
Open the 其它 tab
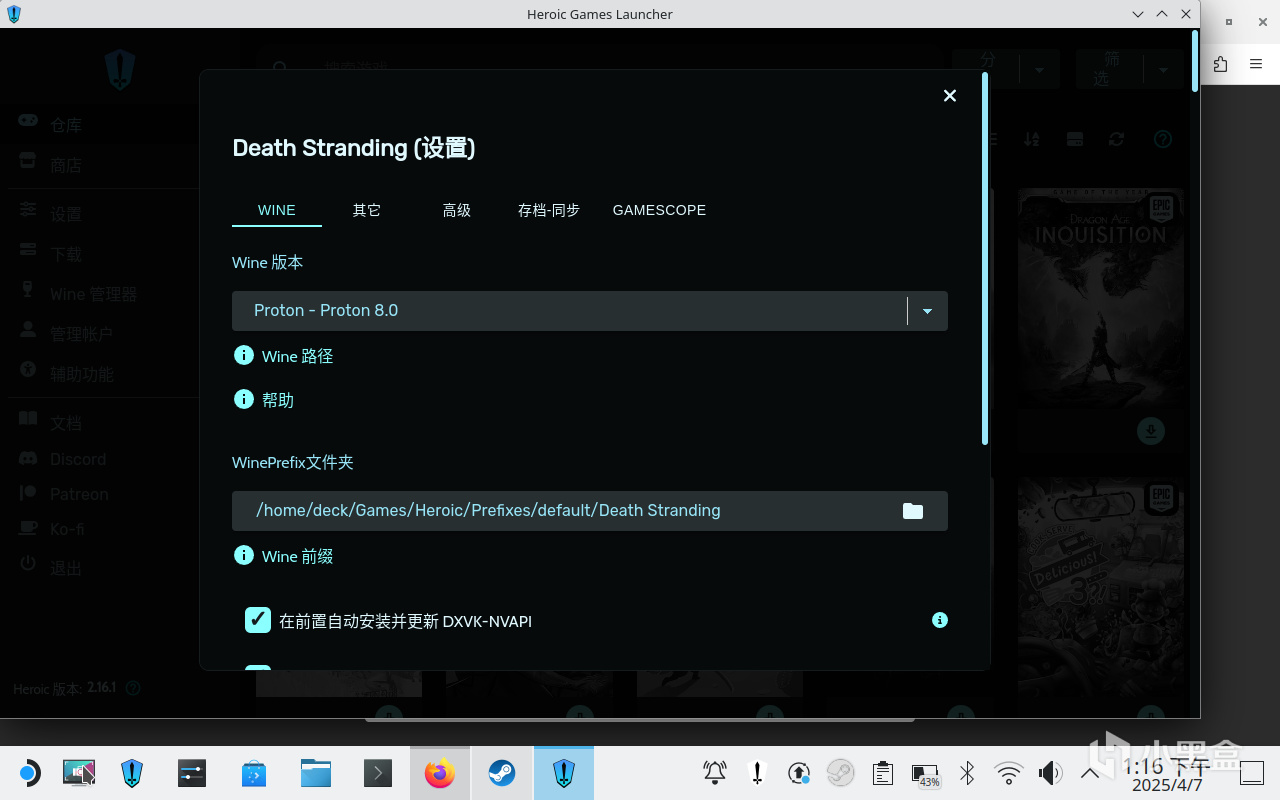pos(367,210)
